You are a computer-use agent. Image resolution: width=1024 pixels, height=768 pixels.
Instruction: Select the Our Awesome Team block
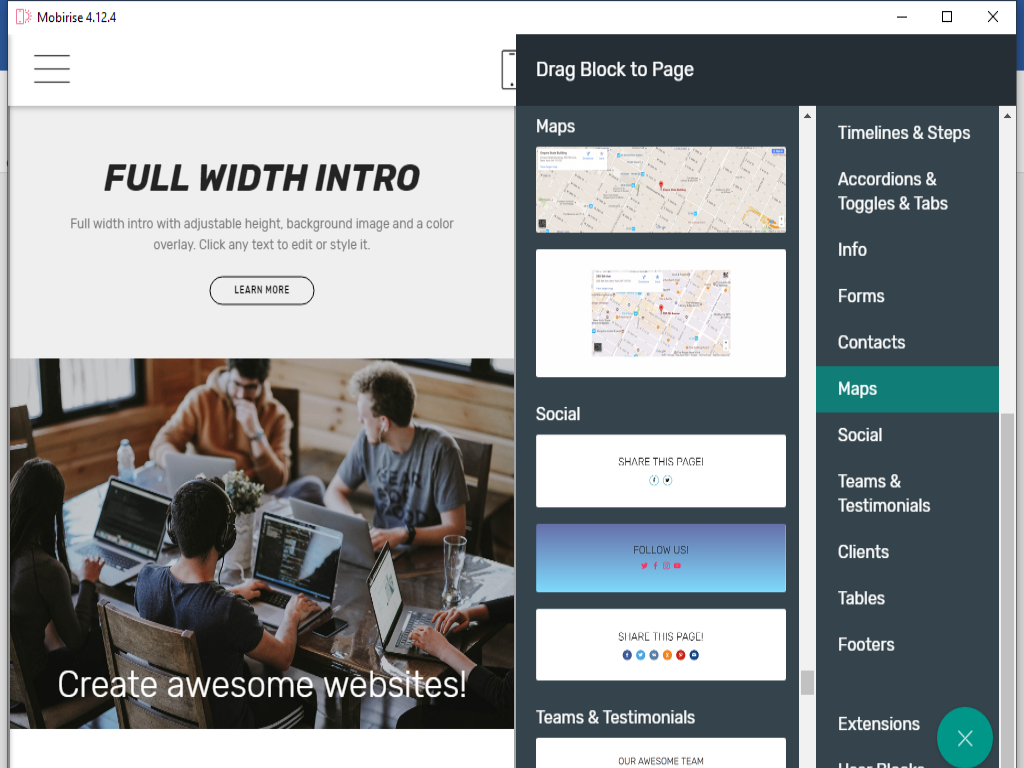(660, 754)
